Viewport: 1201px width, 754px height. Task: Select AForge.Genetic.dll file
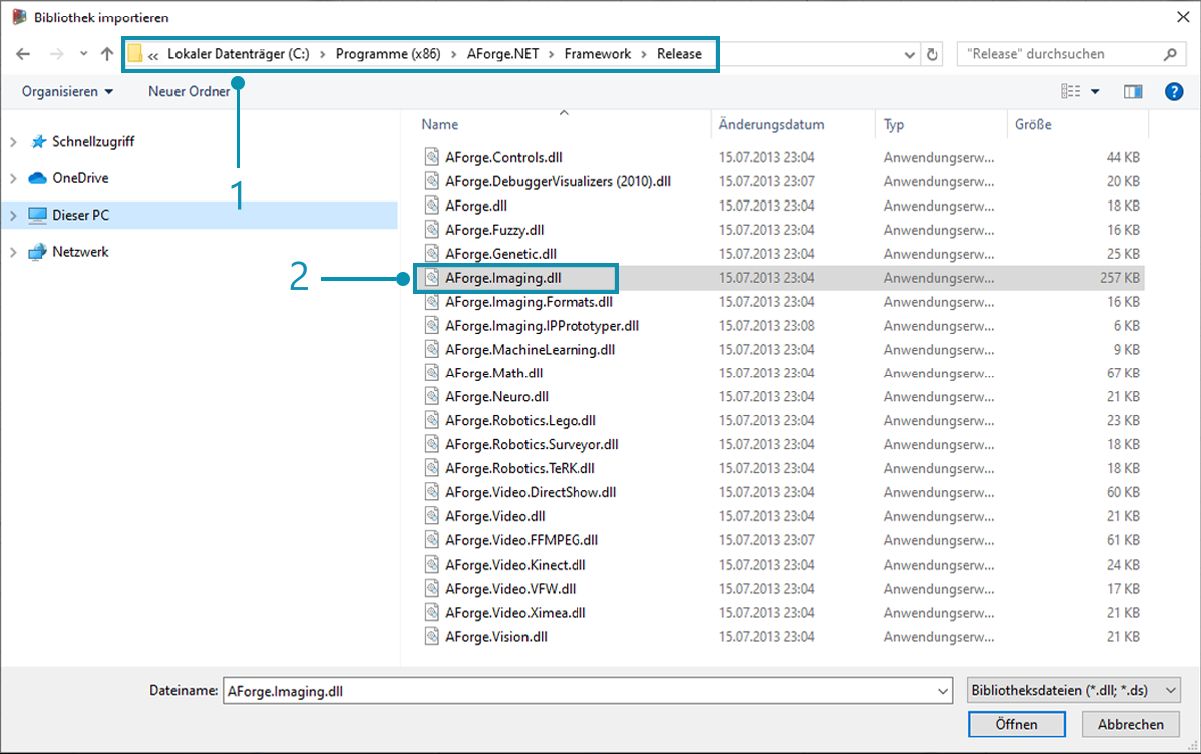501,253
